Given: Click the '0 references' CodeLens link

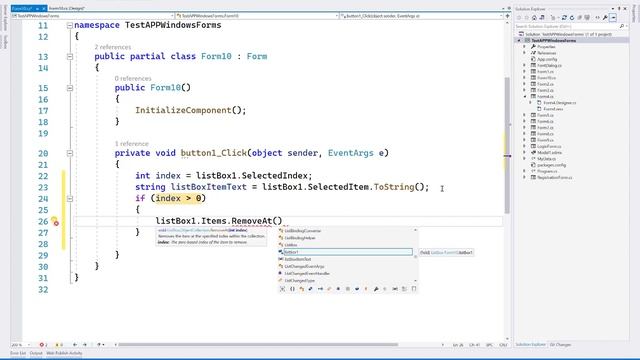Looking at the screenshot, I should [133, 78].
